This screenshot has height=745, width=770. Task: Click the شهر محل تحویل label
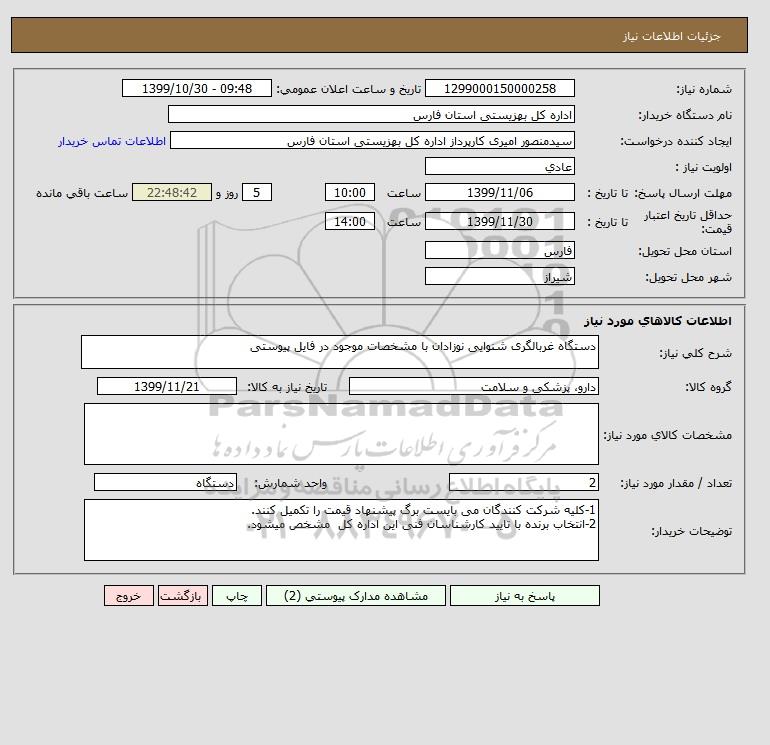coord(688,277)
